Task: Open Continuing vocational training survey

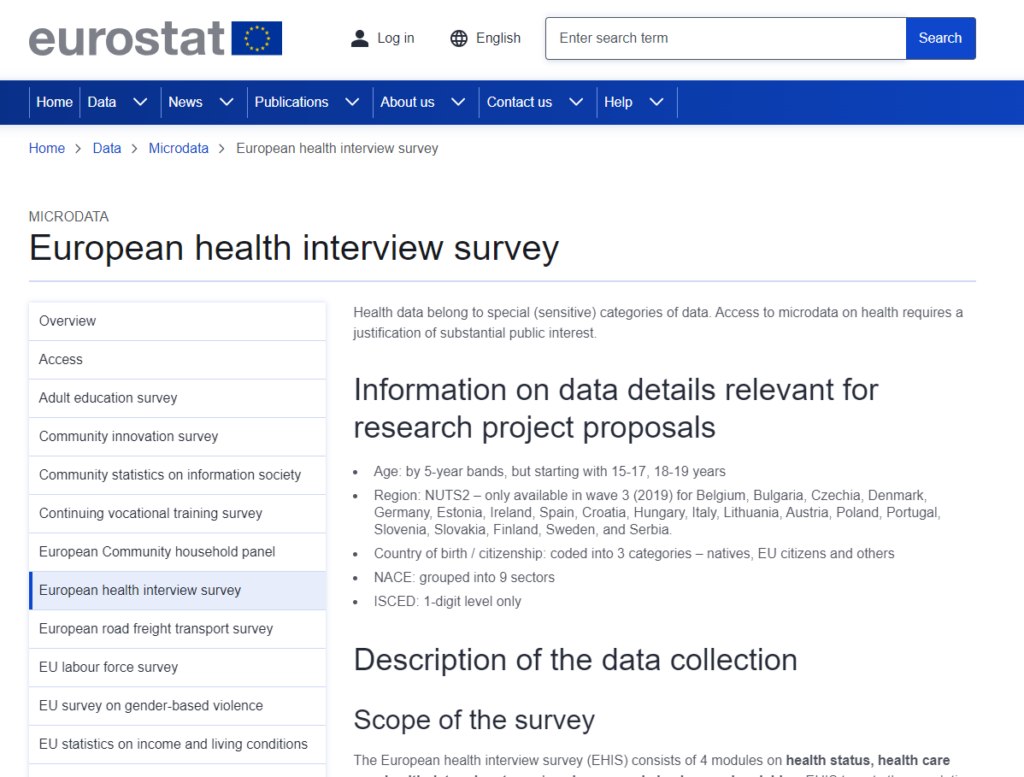Action: pyautogui.click(x=178, y=514)
